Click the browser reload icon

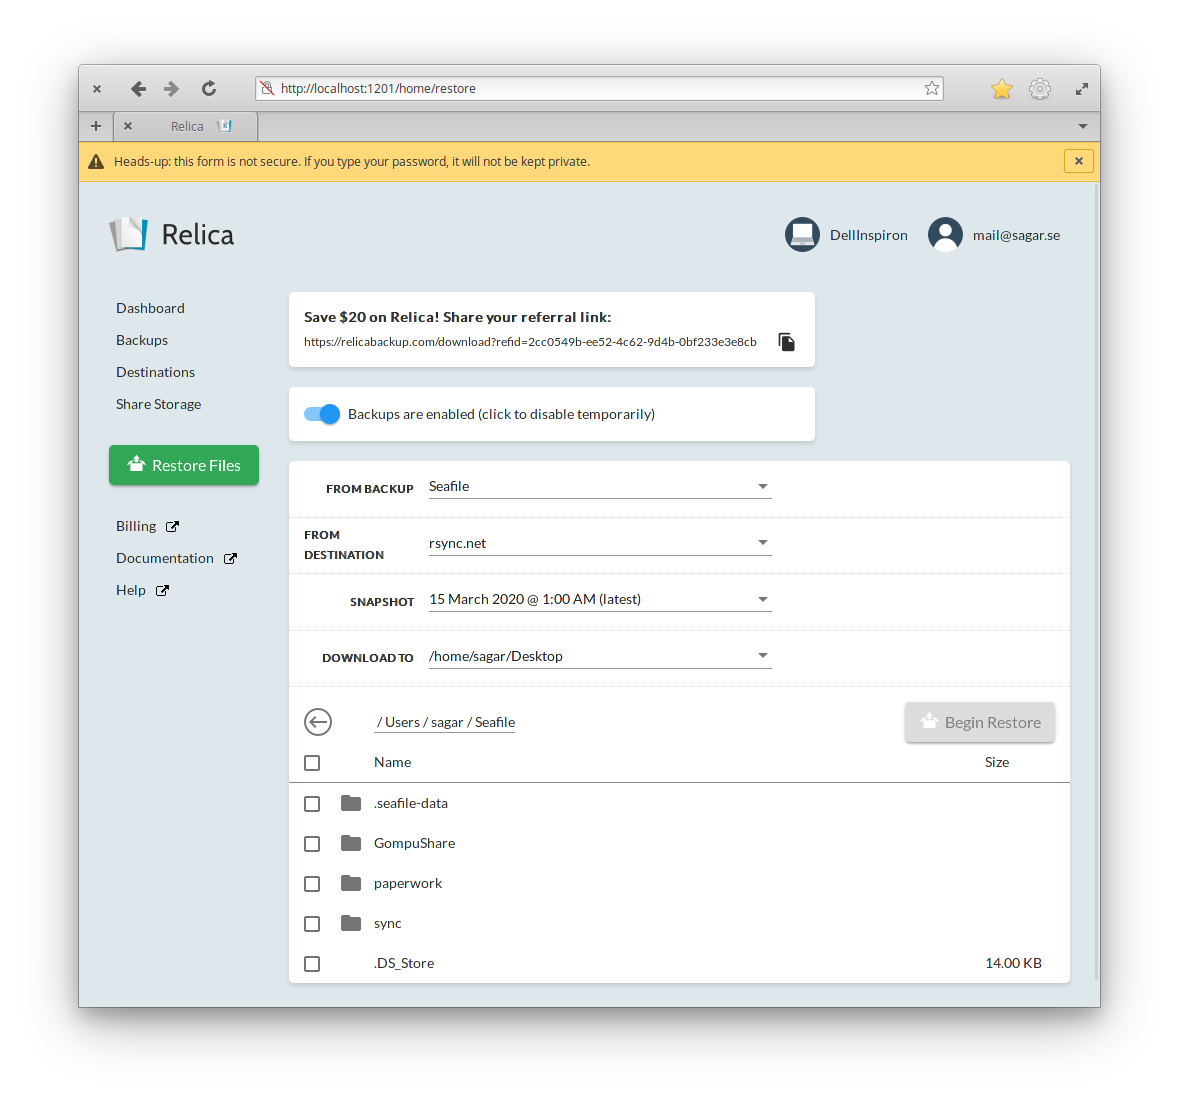click(x=209, y=89)
